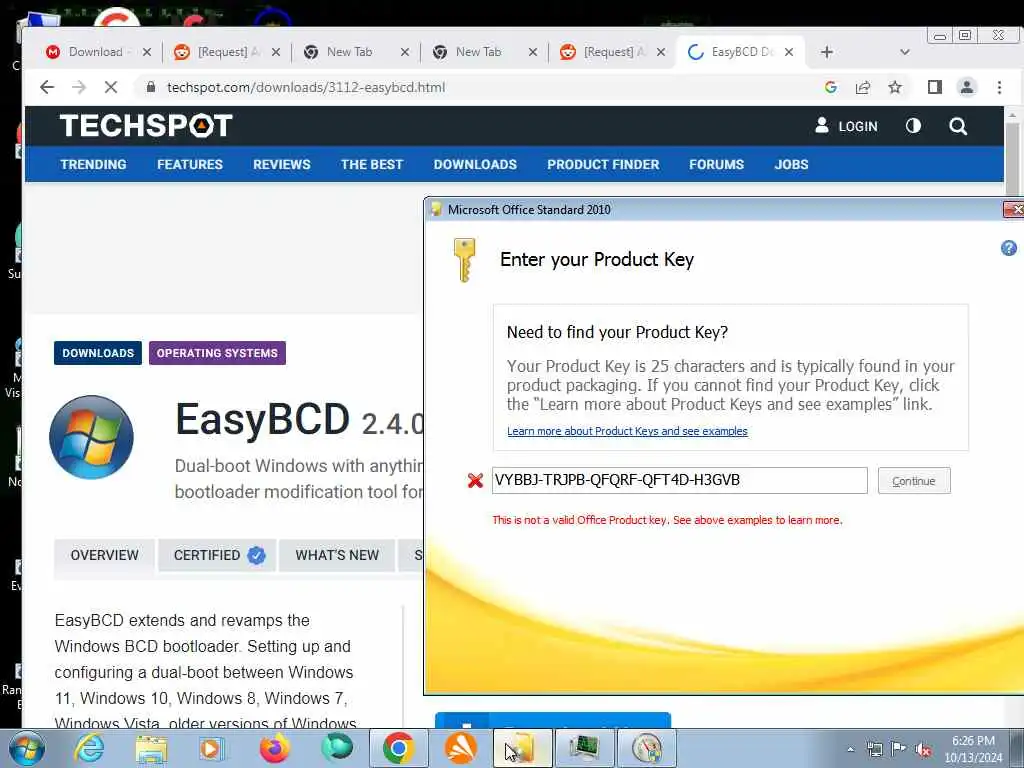Open Firefox from the taskbar
The height and width of the screenshot is (768, 1024).
click(x=274, y=748)
